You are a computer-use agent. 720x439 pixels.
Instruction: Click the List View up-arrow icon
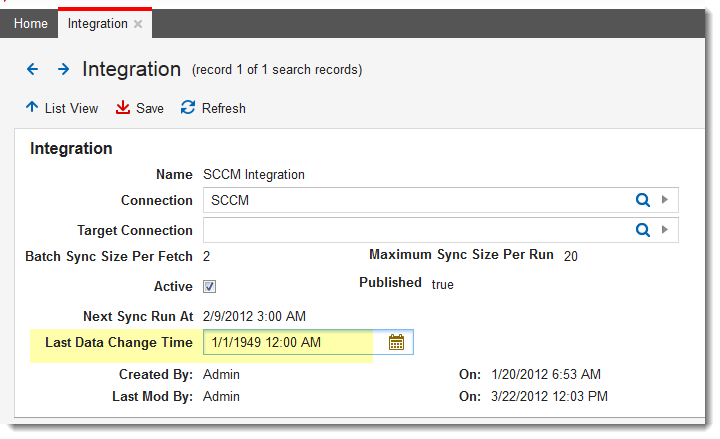(32, 107)
